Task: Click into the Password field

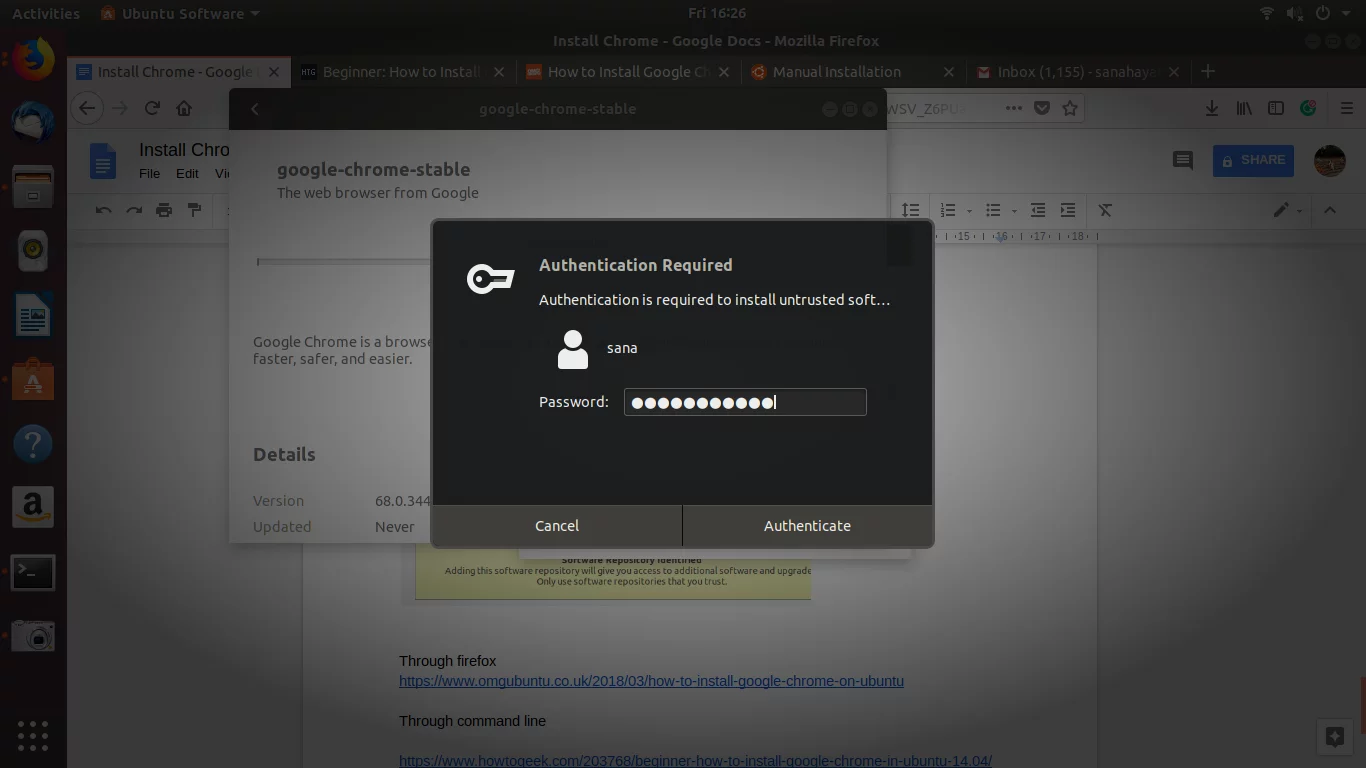Action: (x=745, y=402)
